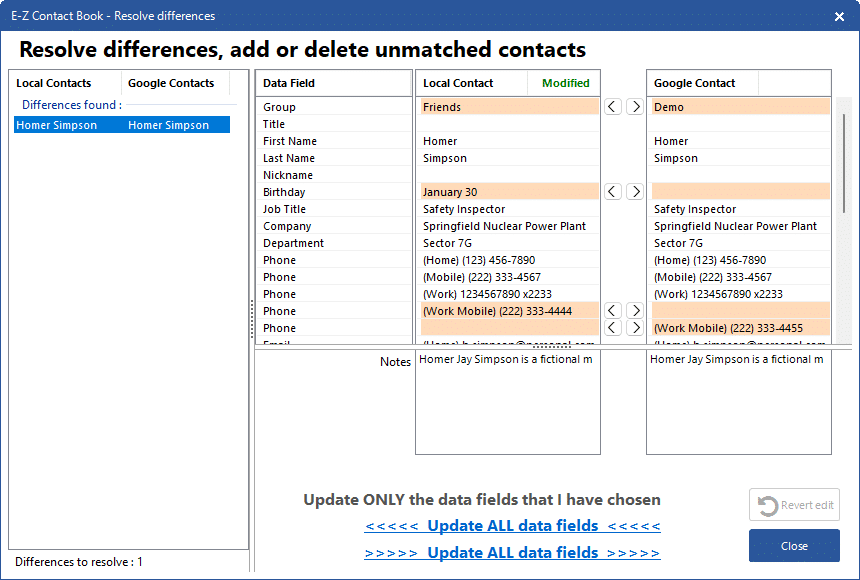The height and width of the screenshot is (580, 860).
Task: Click left arrow beside Work Mobile 333-4455
Action: (613, 328)
